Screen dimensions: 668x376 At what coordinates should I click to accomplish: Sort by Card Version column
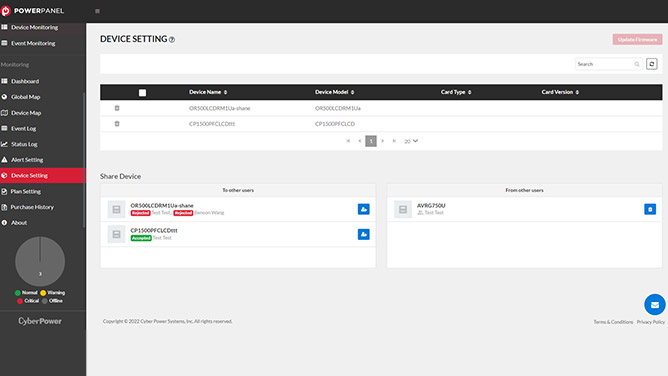click(x=560, y=92)
